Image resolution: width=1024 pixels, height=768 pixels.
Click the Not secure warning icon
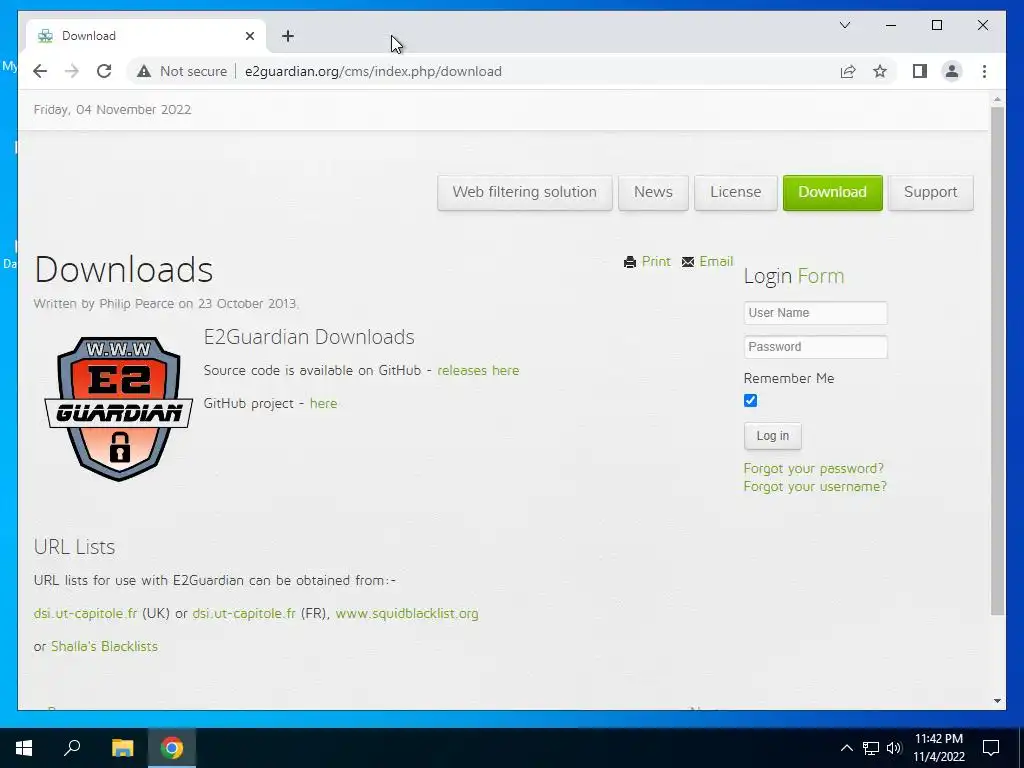click(144, 71)
